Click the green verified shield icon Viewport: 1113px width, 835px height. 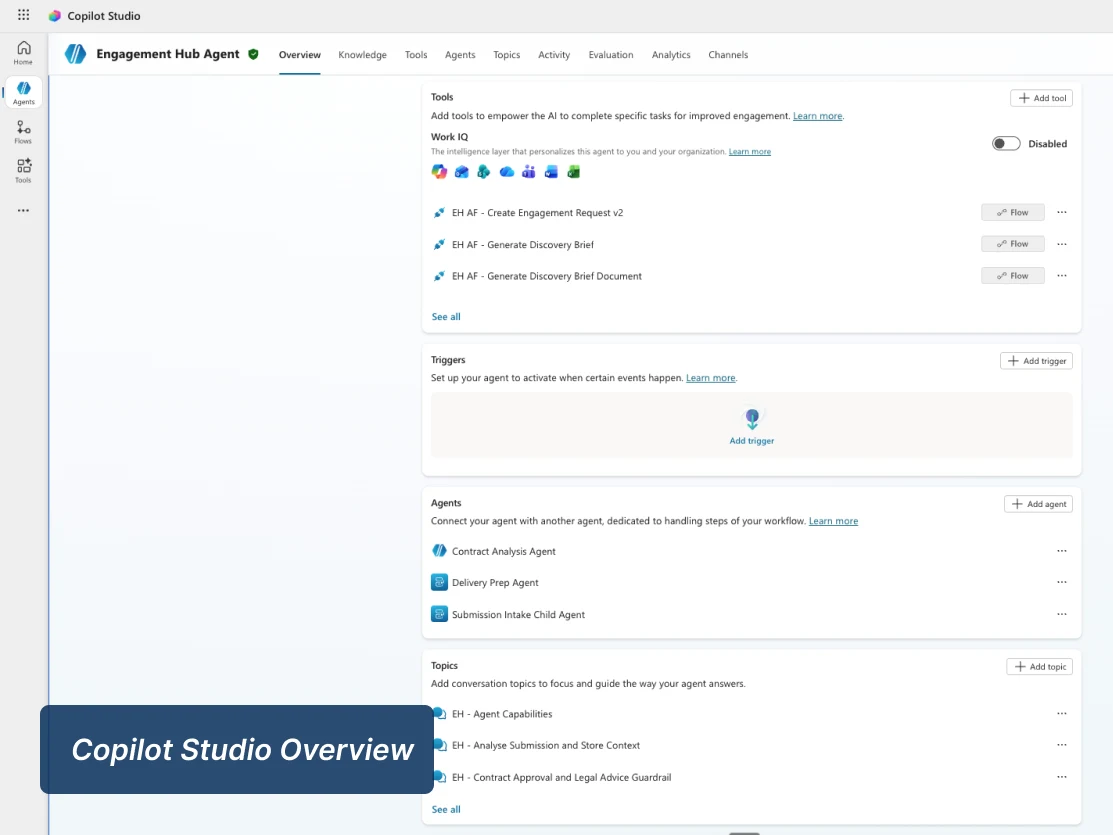pos(253,54)
